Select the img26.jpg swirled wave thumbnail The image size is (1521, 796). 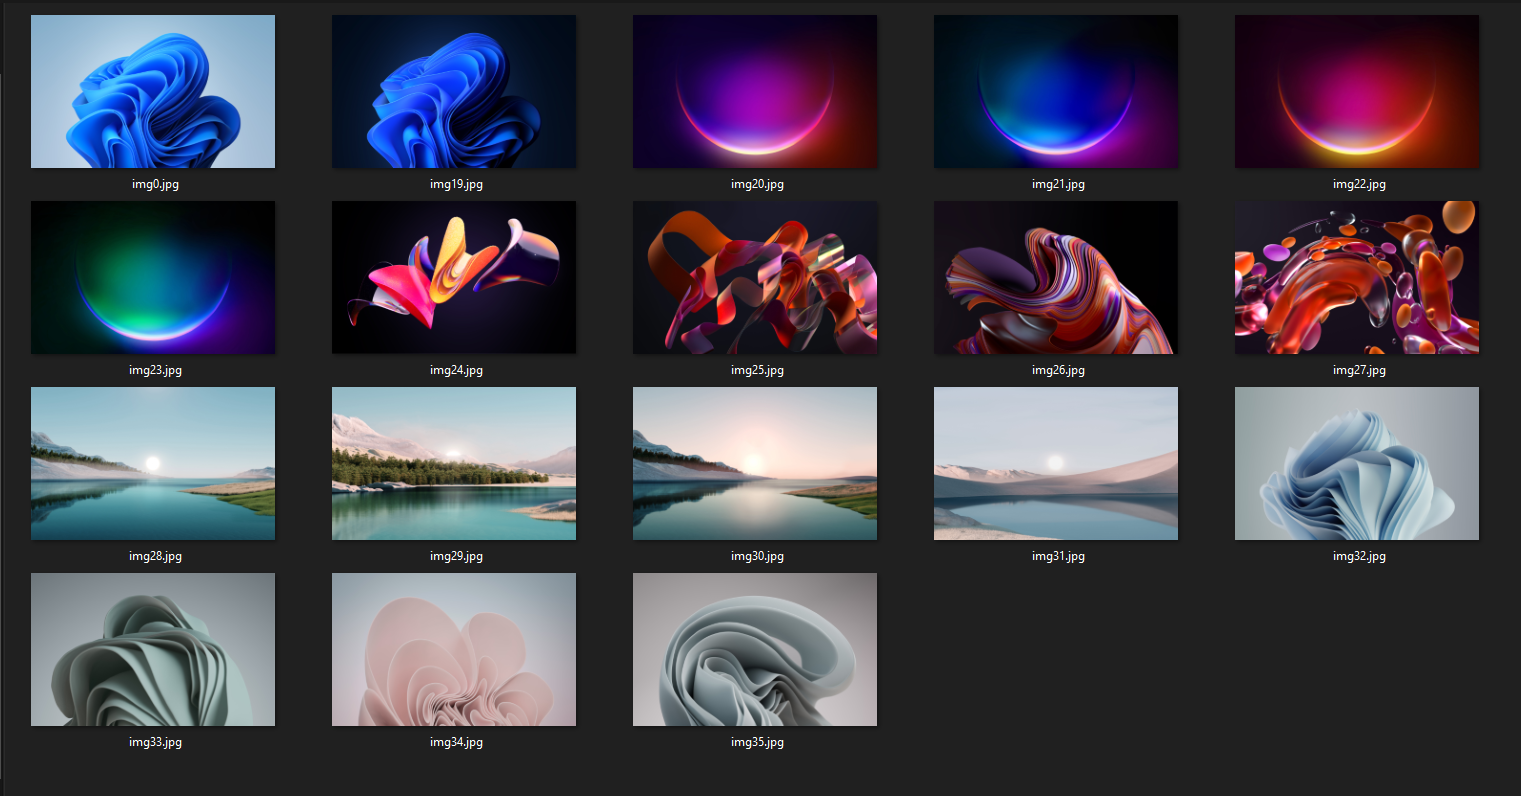[x=1056, y=277]
